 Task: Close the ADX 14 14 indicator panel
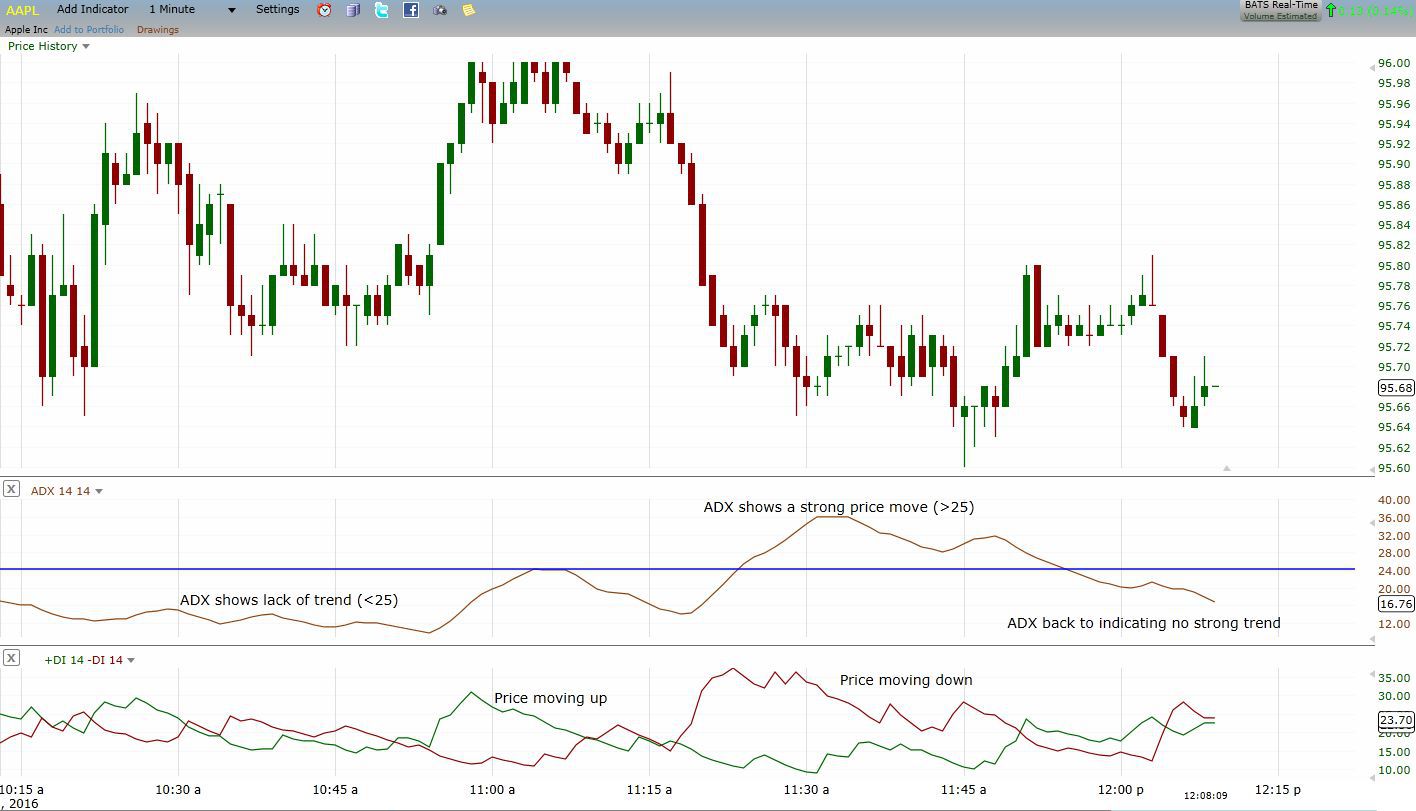click(11, 489)
